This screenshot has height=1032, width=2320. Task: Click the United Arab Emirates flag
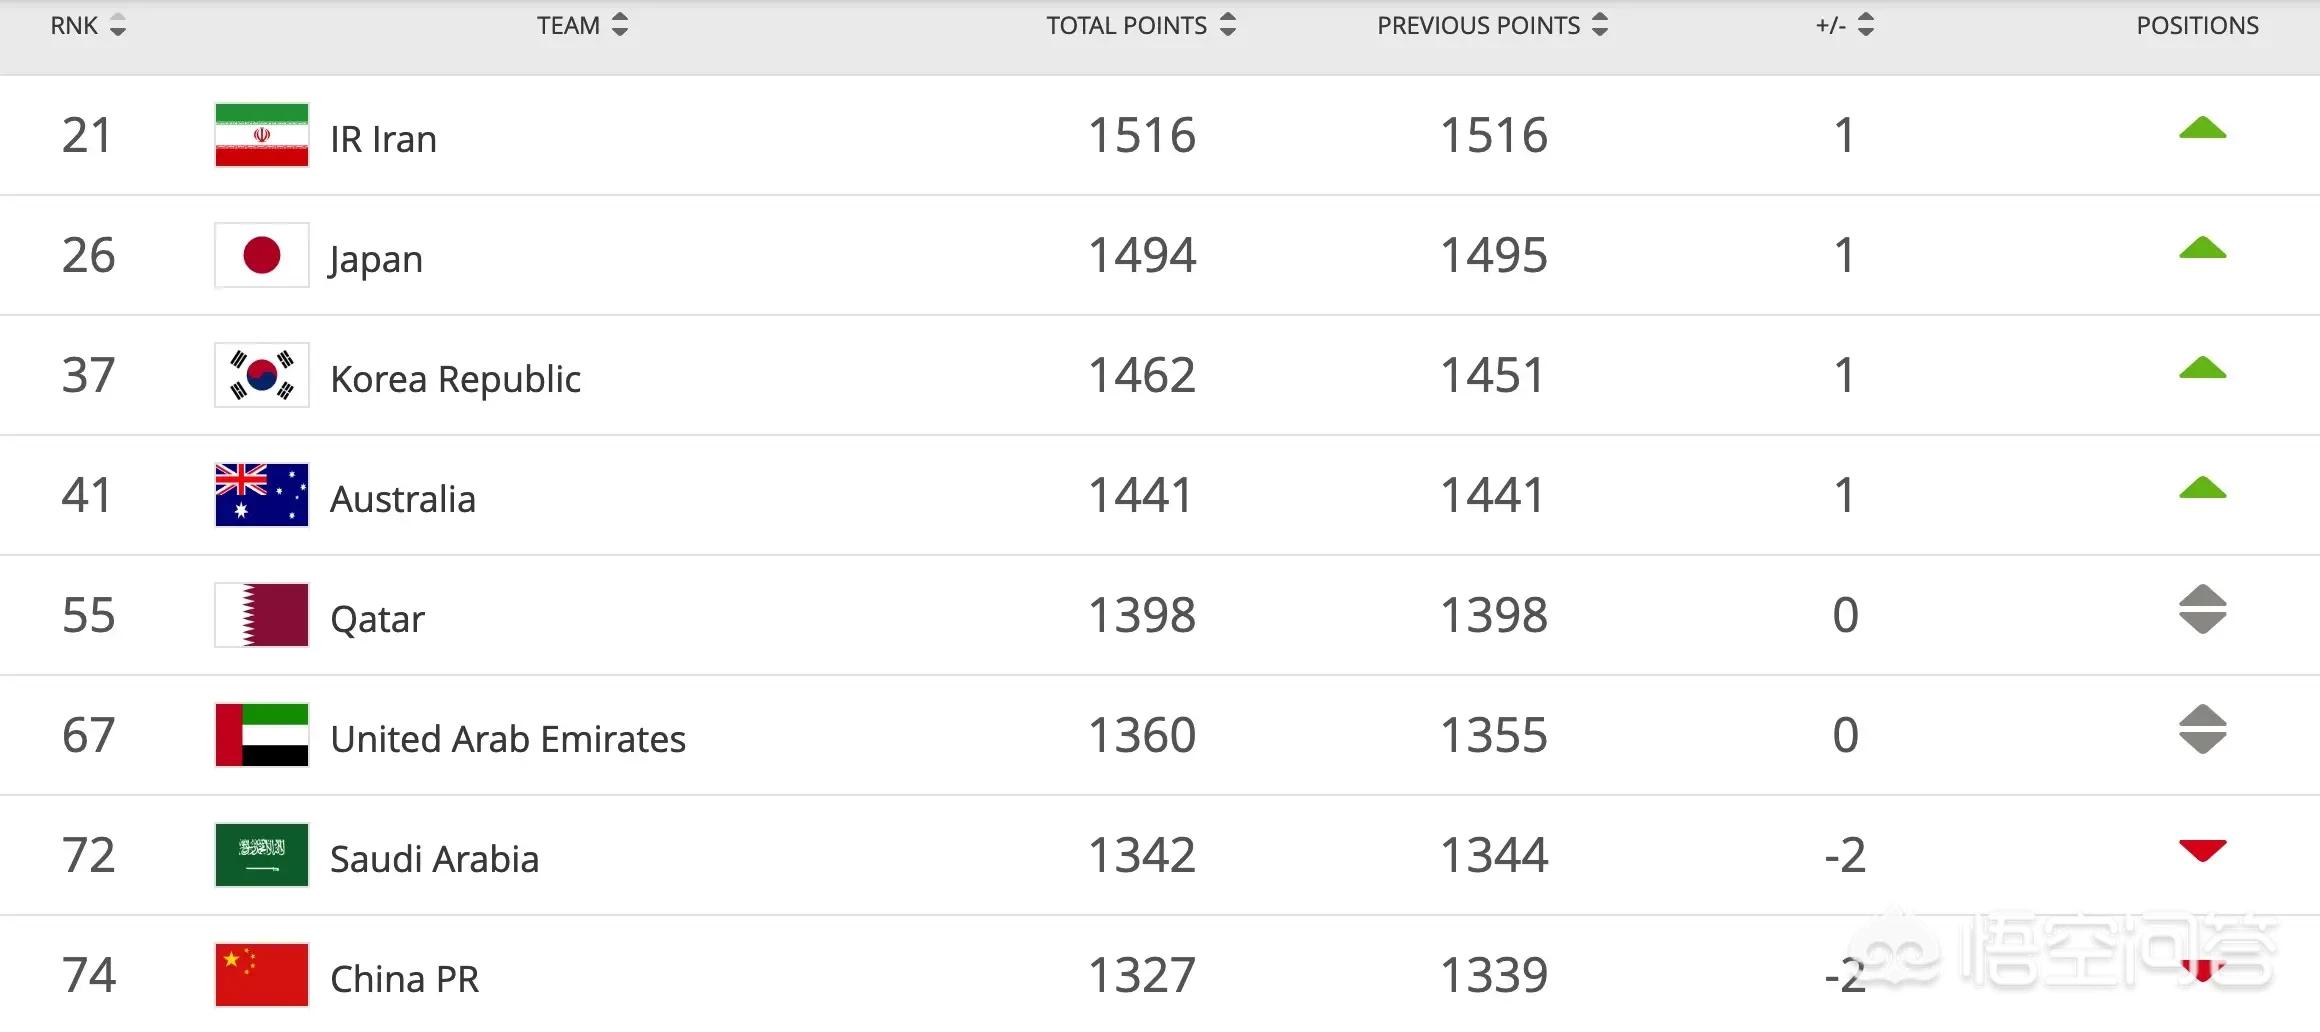[x=261, y=735]
